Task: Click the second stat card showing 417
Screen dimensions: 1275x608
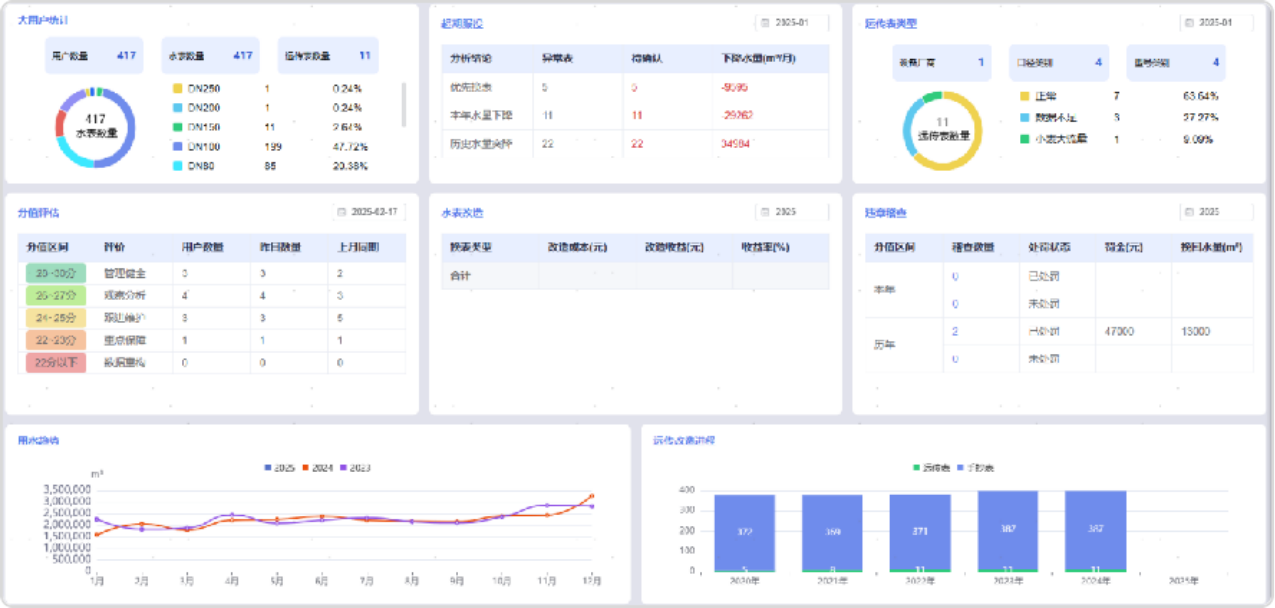Action: pyautogui.click(x=210, y=56)
